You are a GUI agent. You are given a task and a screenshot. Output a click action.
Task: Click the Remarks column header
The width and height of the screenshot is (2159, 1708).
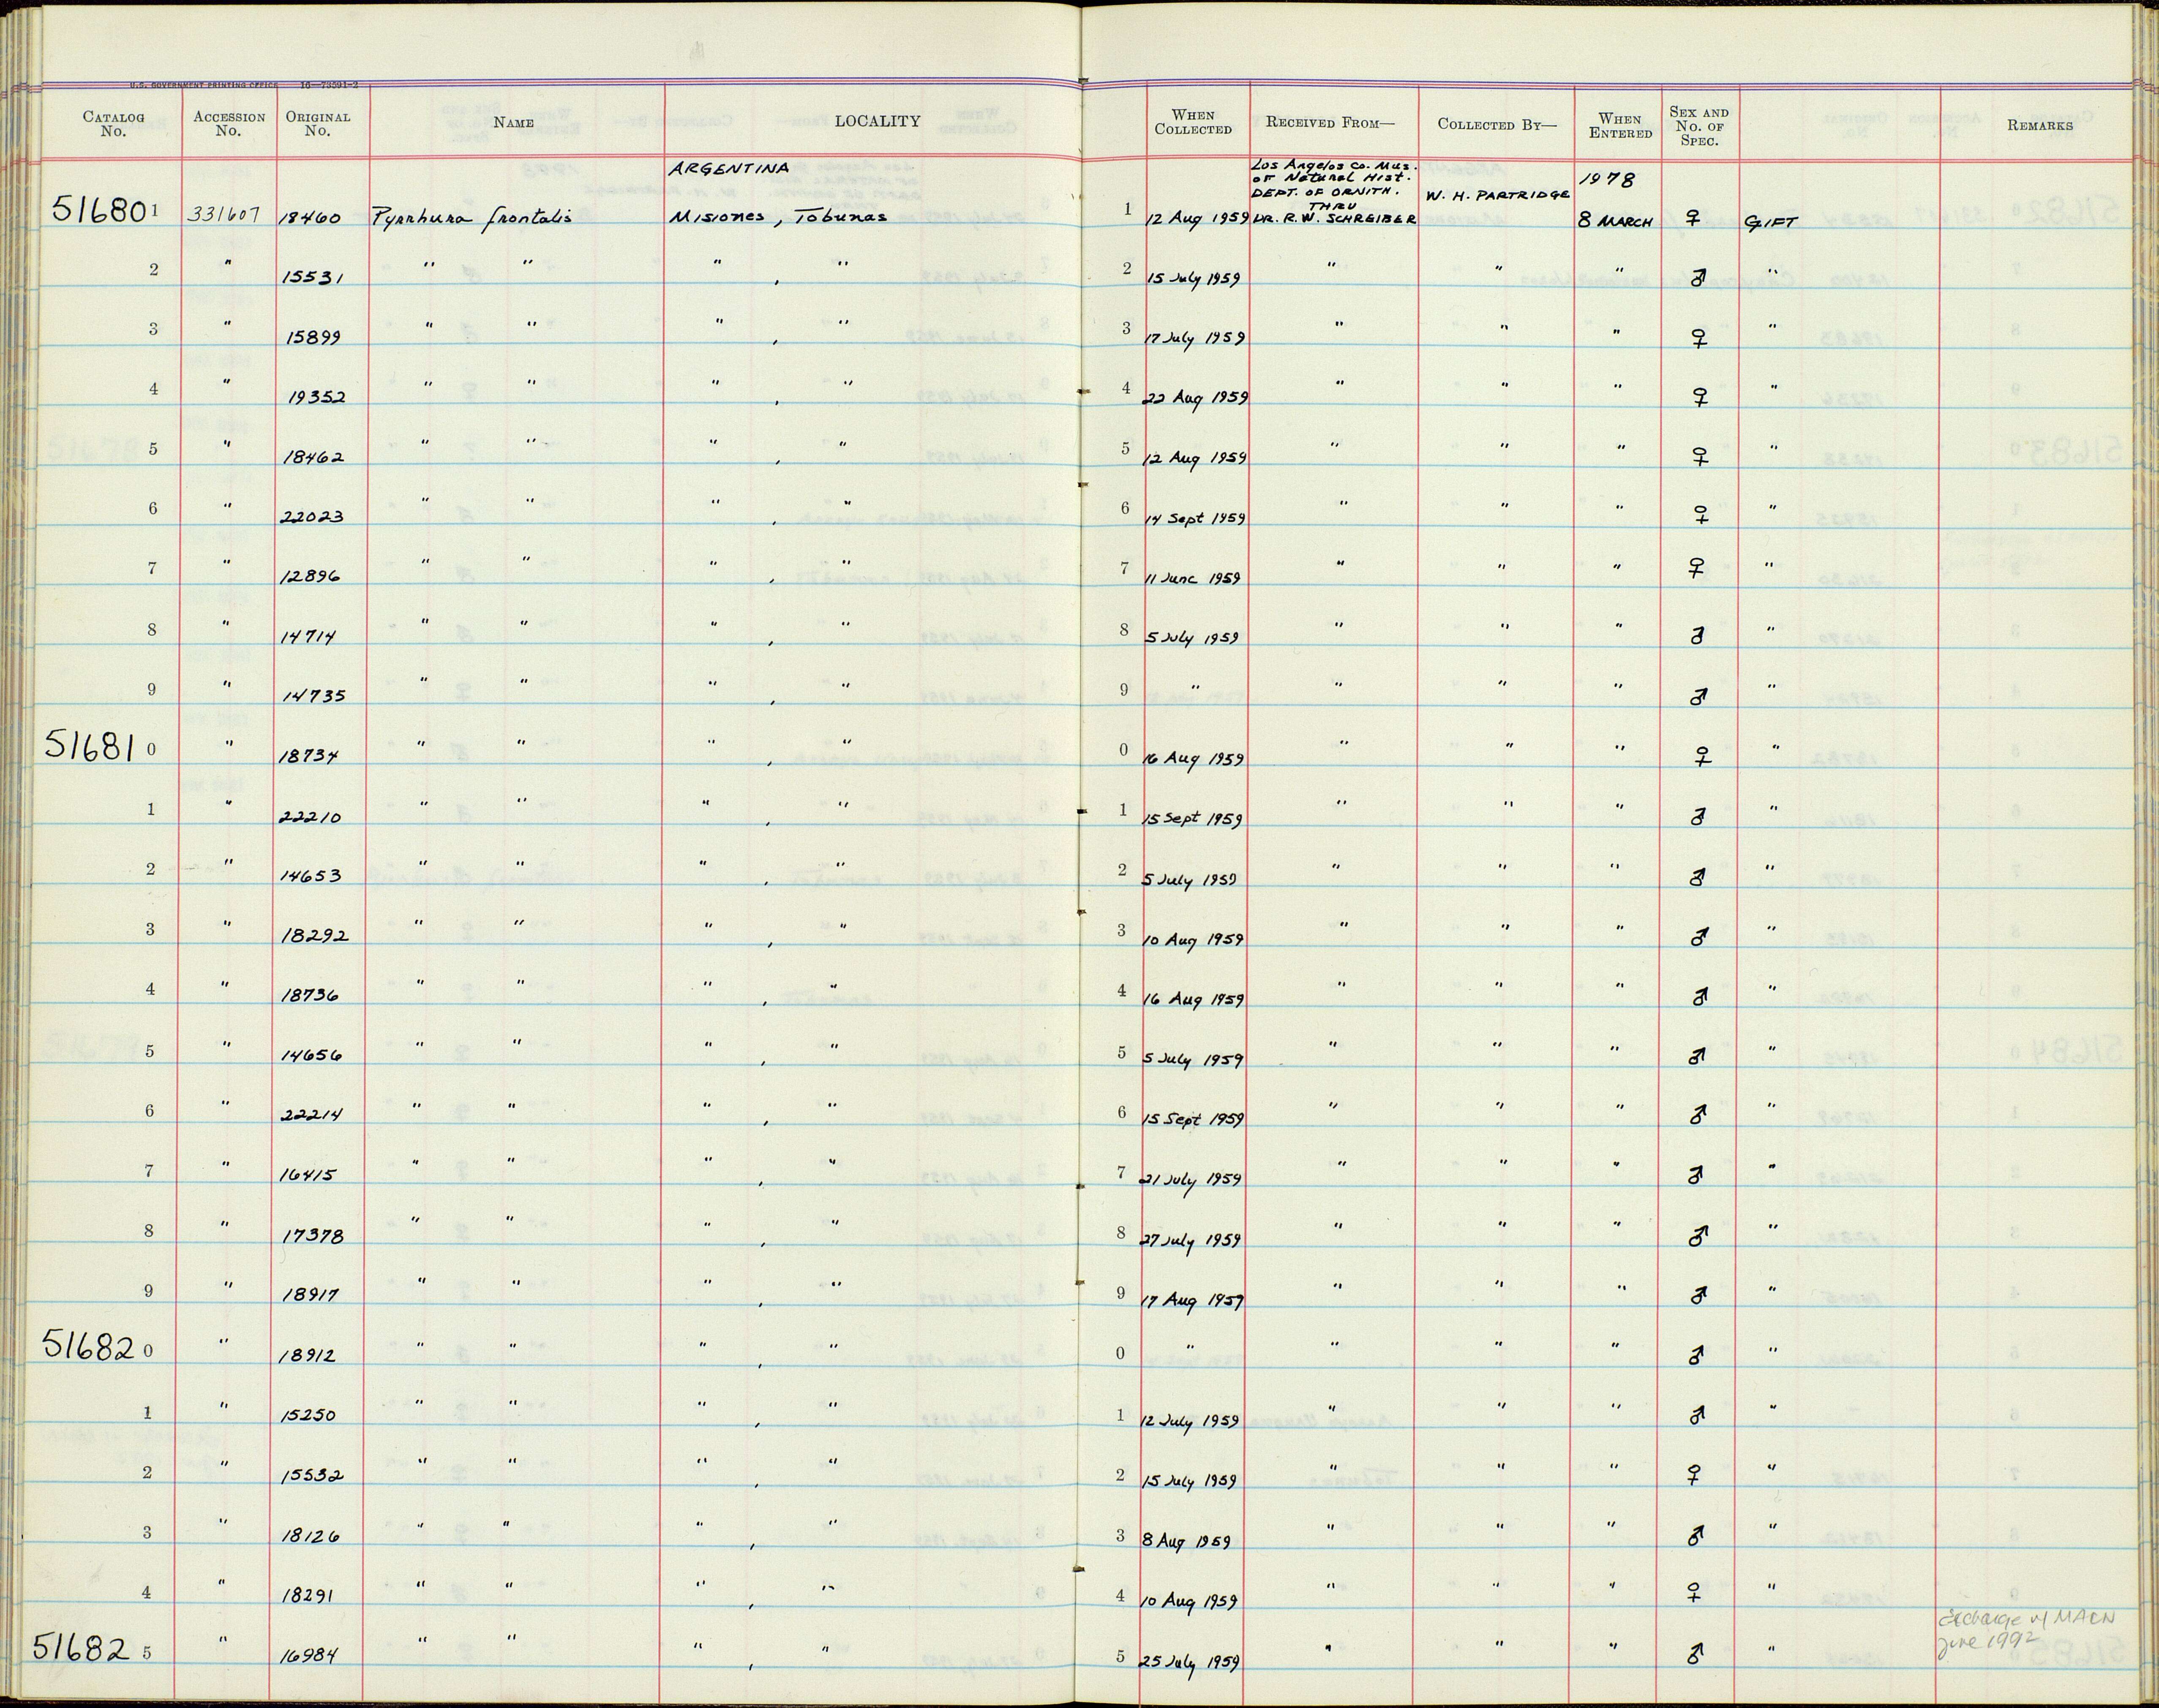click(2040, 125)
